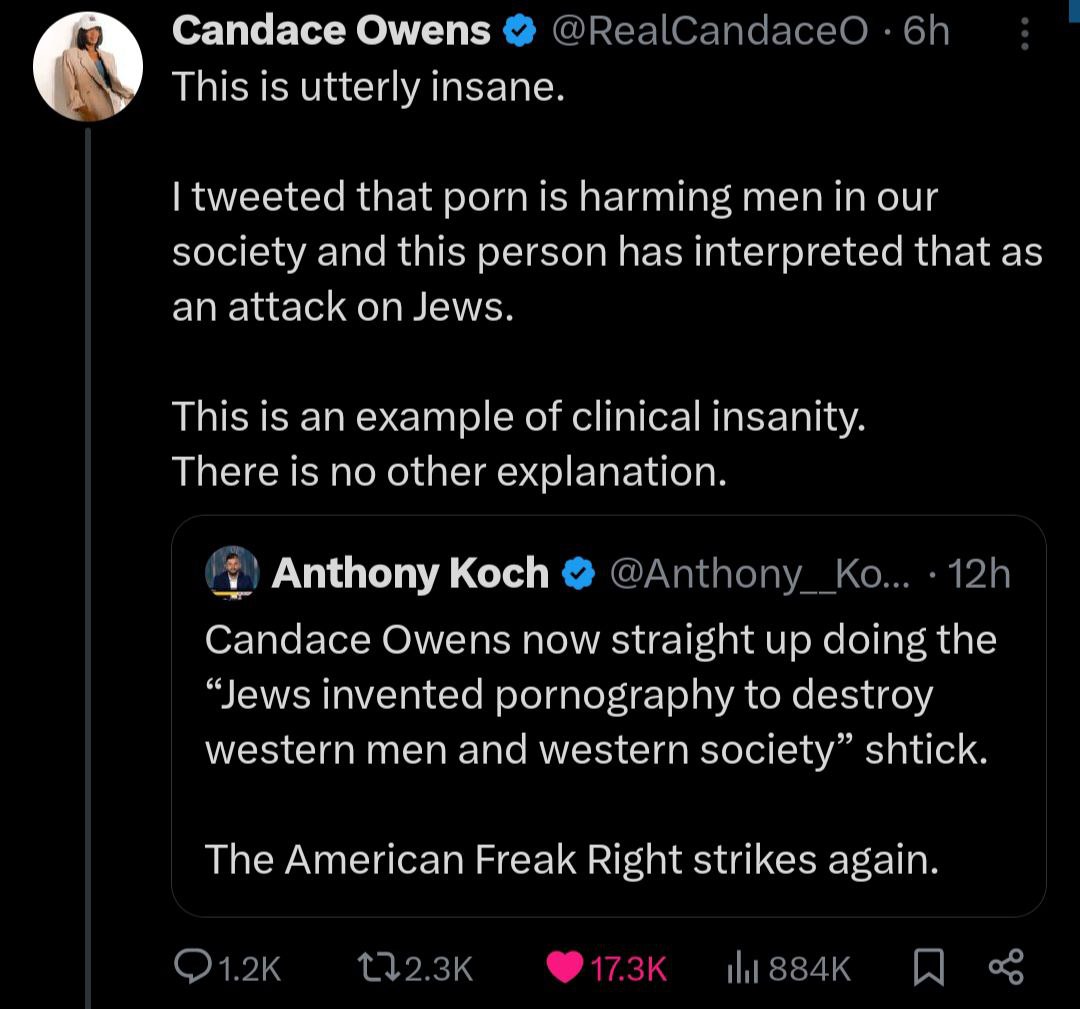Click the 6h timestamp on the tweet

926,32
